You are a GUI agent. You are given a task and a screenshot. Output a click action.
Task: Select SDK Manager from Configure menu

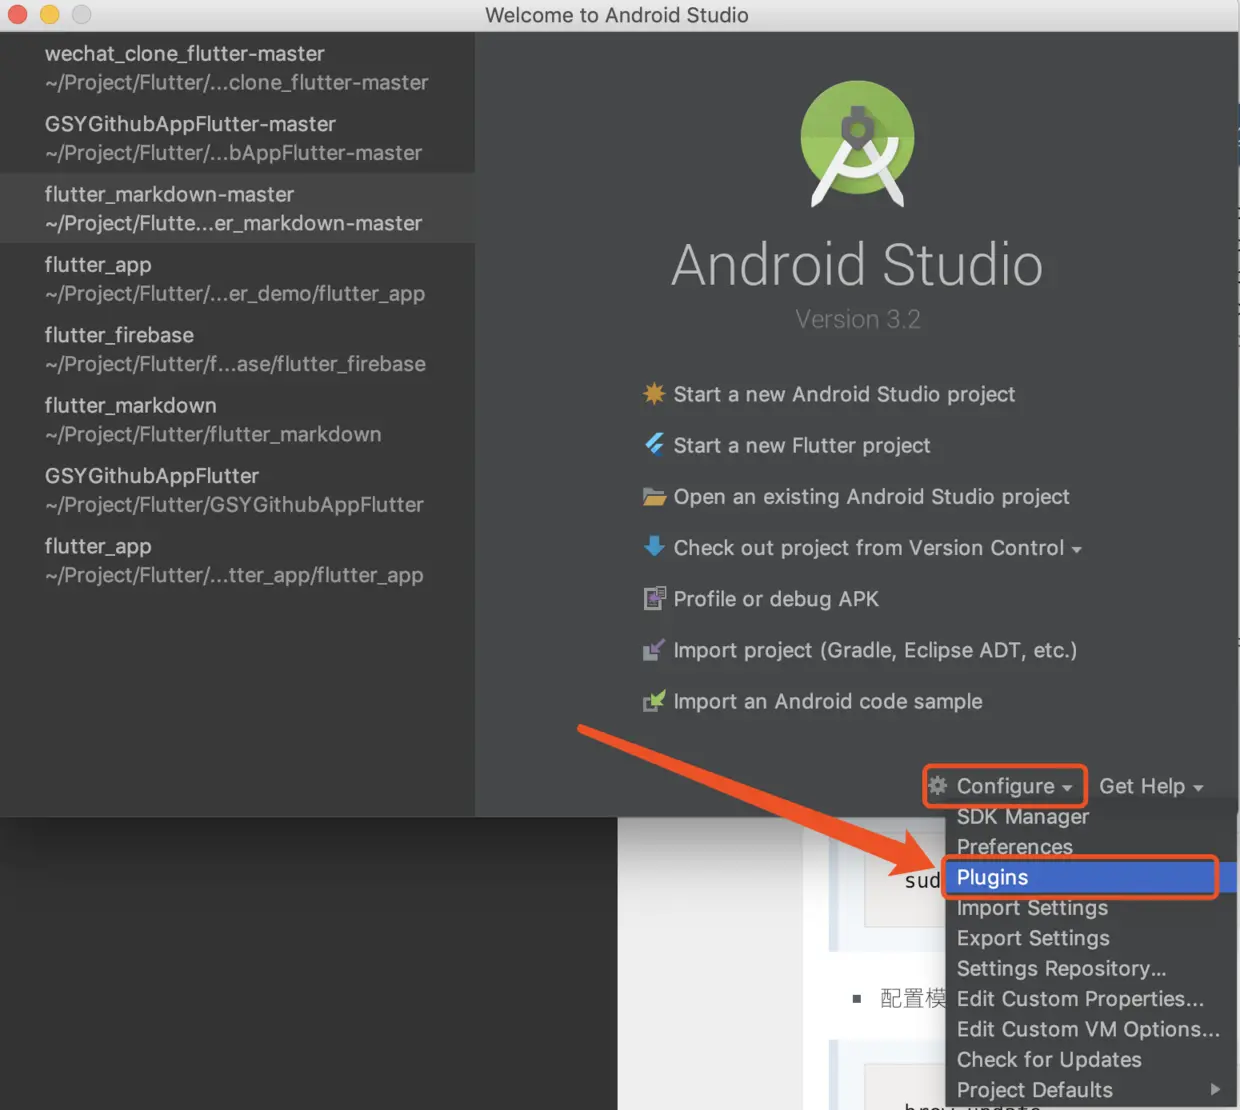coord(1091,816)
